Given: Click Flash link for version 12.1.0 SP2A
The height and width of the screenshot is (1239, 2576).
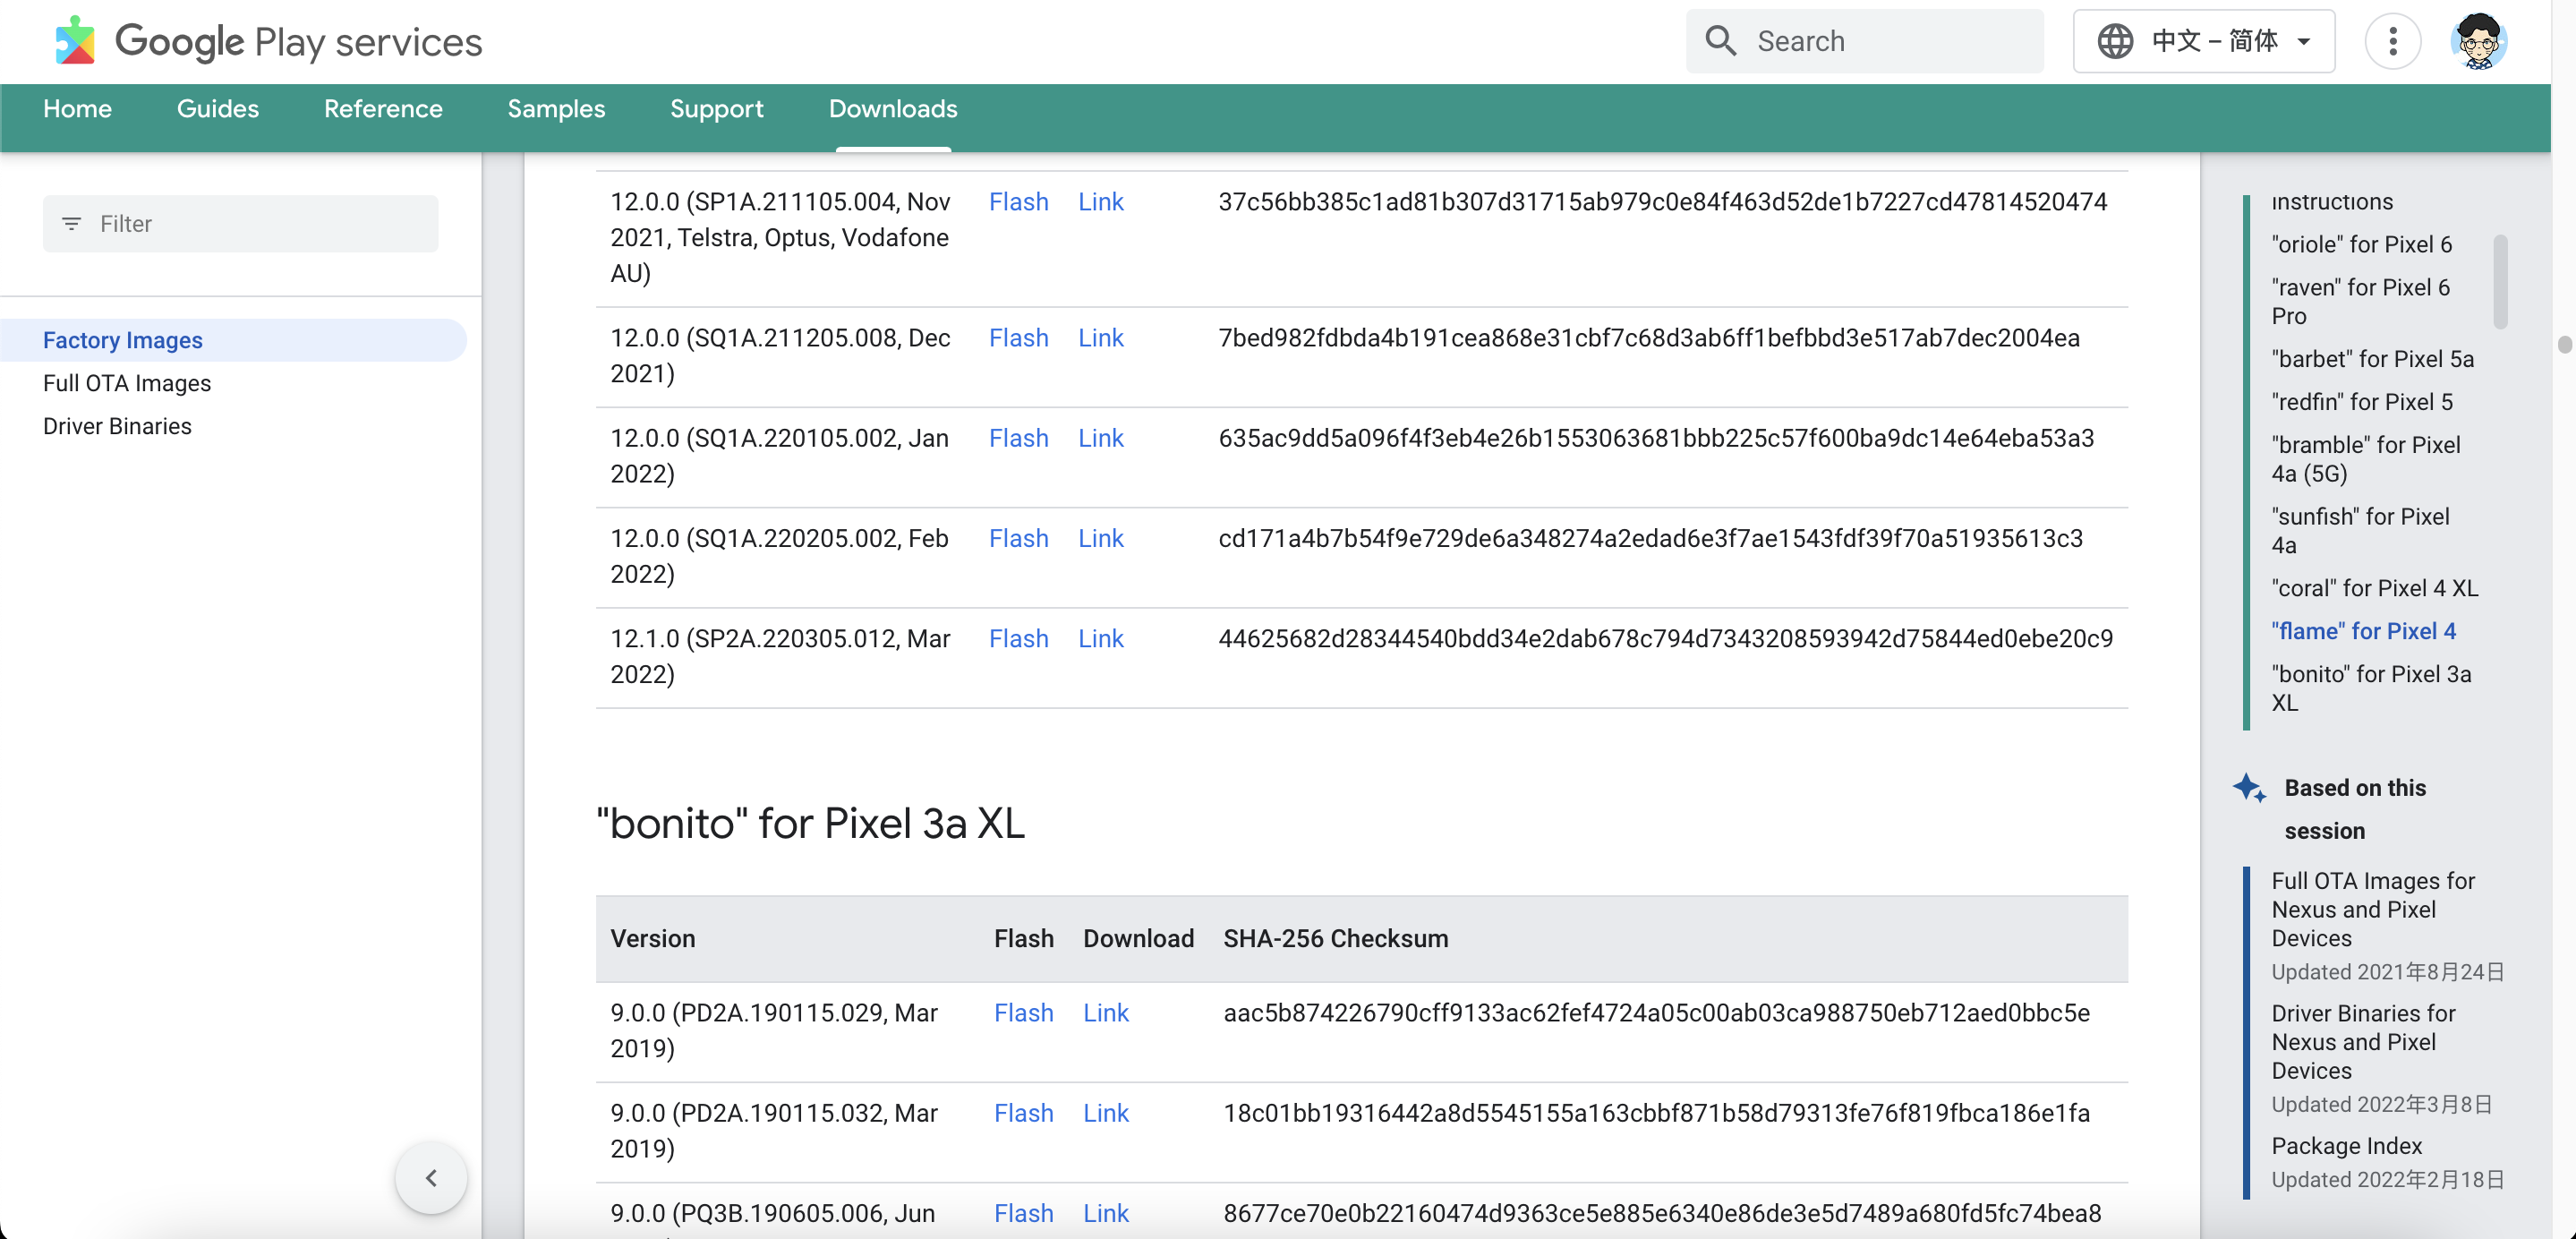Looking at the screenshot, I should [1019, 637].
